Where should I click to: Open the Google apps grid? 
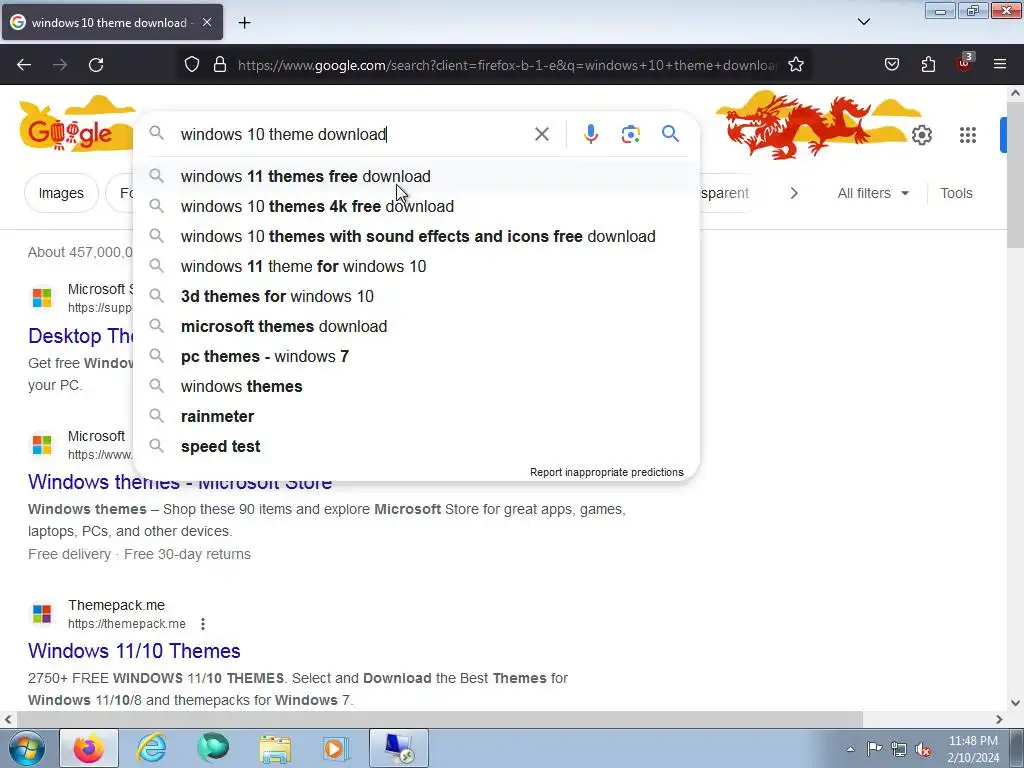click(x=968, y=135)
